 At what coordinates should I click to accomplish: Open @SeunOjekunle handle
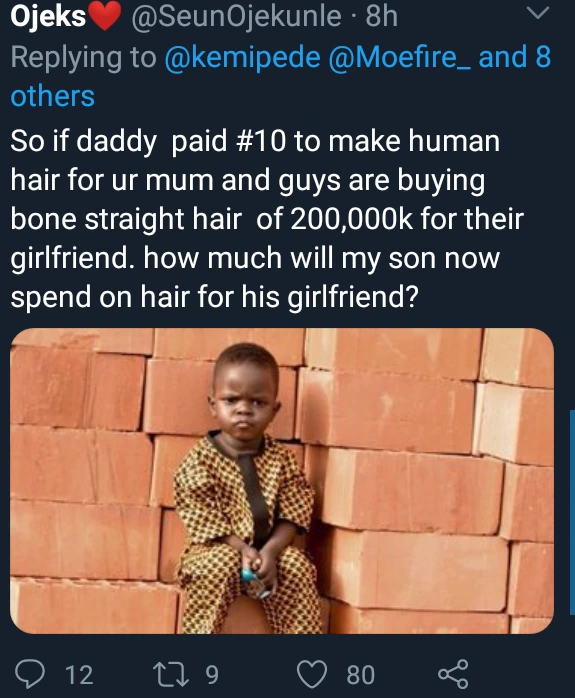(x=236, y=16)
